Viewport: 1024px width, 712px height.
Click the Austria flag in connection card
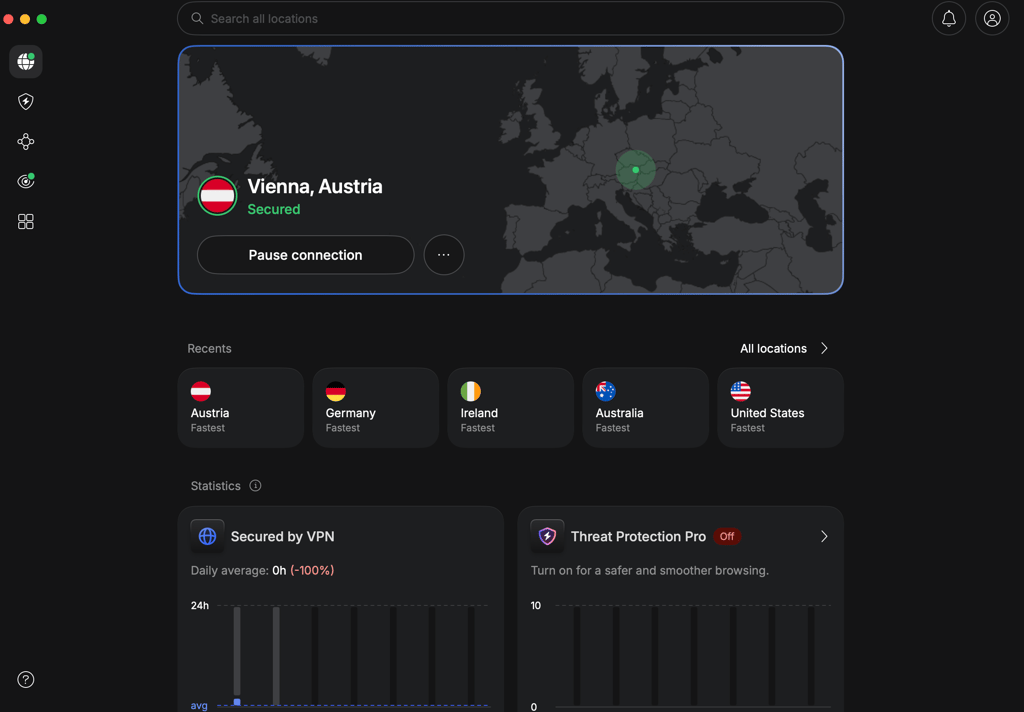point(217,195)
